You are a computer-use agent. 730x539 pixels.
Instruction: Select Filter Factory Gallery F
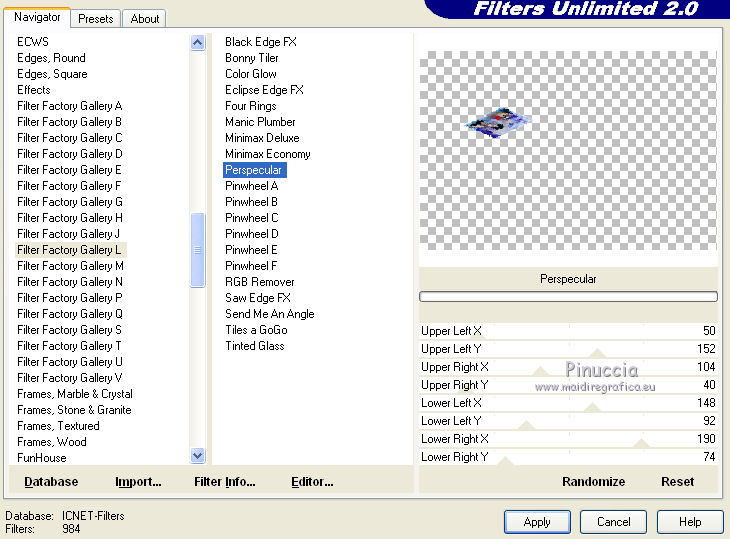[69, 186]
